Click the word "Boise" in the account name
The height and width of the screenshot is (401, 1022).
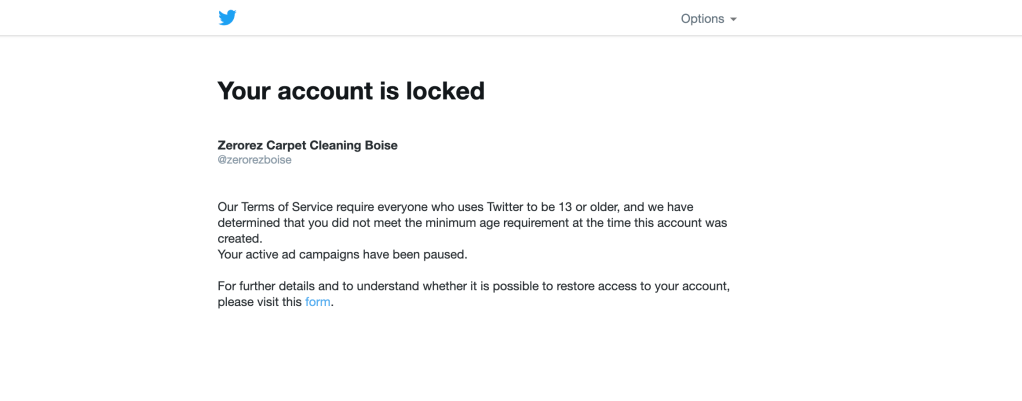379,145
